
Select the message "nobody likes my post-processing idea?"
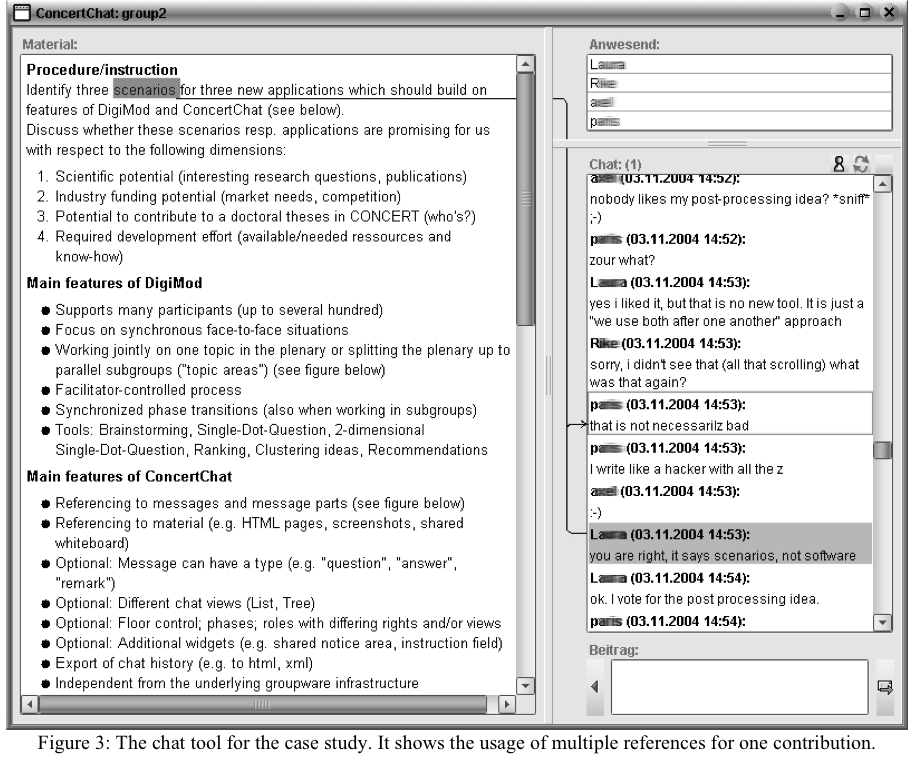tap(730, 199)
